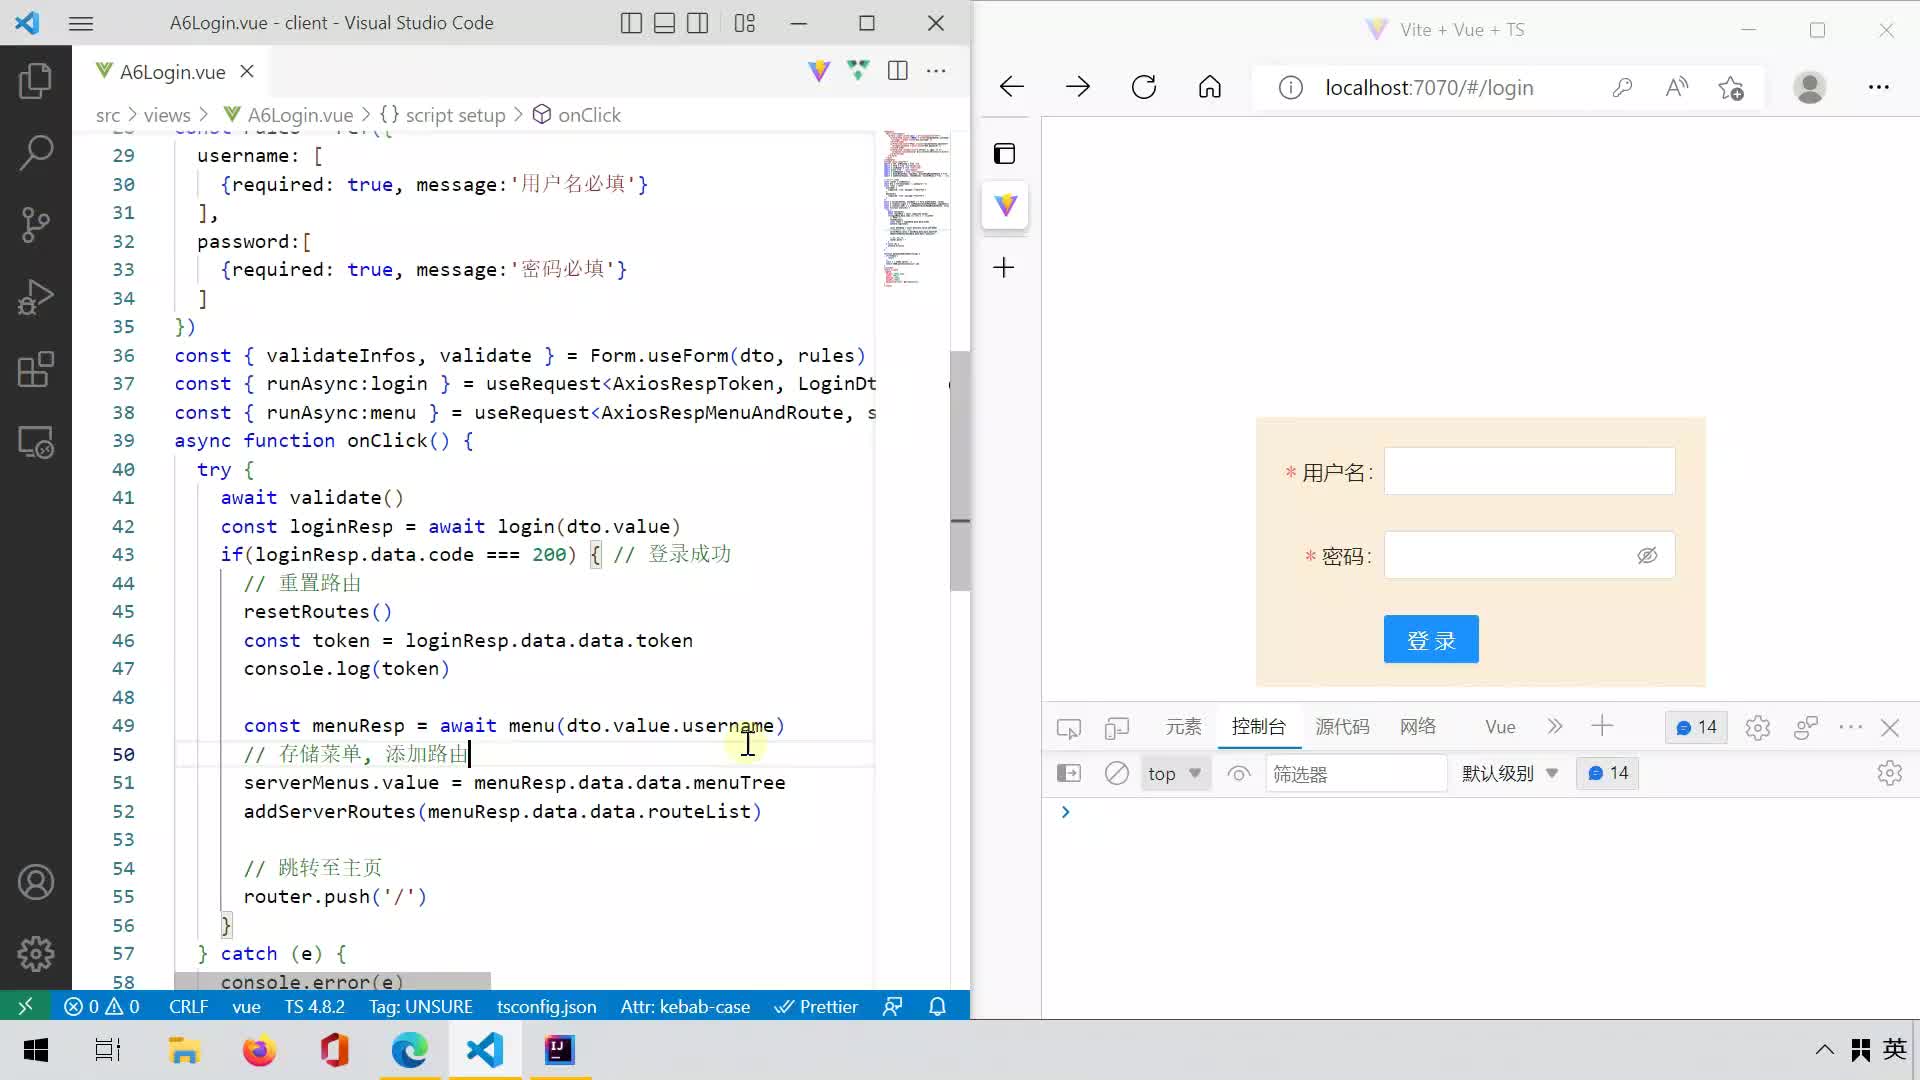Click the views breadcrumb segment
1920x1080 pixels.
point(167,115)
